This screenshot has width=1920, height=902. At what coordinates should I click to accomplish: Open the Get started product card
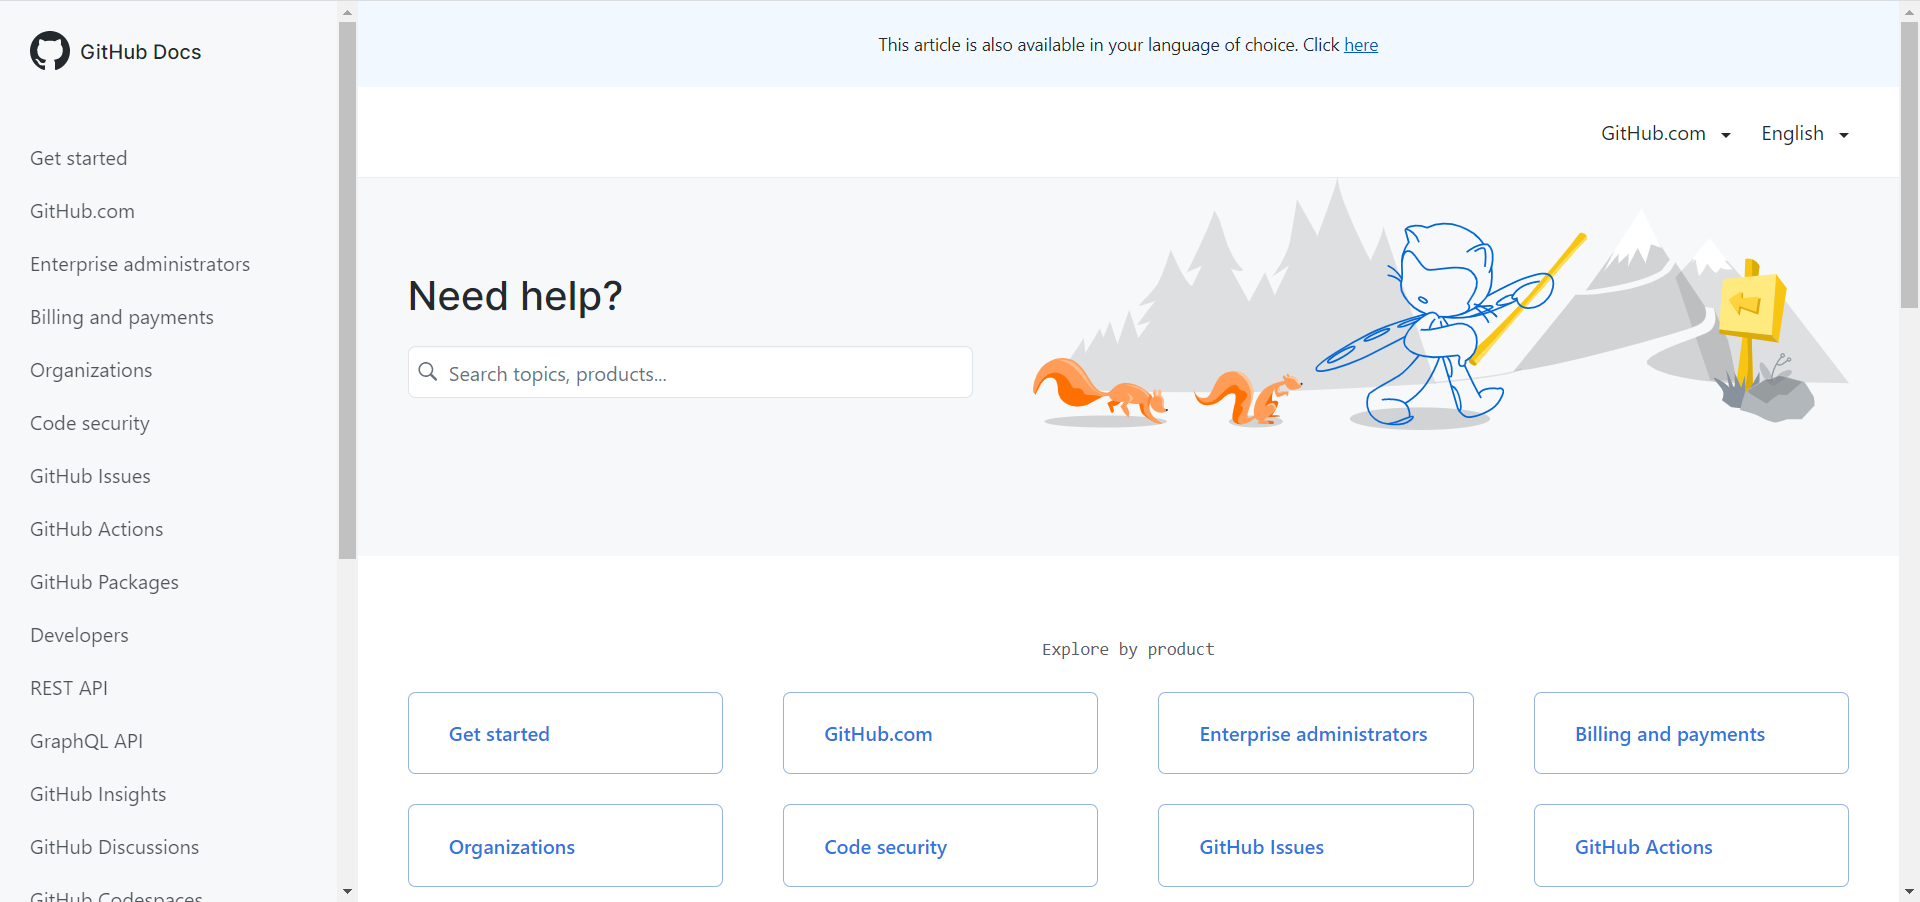click(565, 733)
